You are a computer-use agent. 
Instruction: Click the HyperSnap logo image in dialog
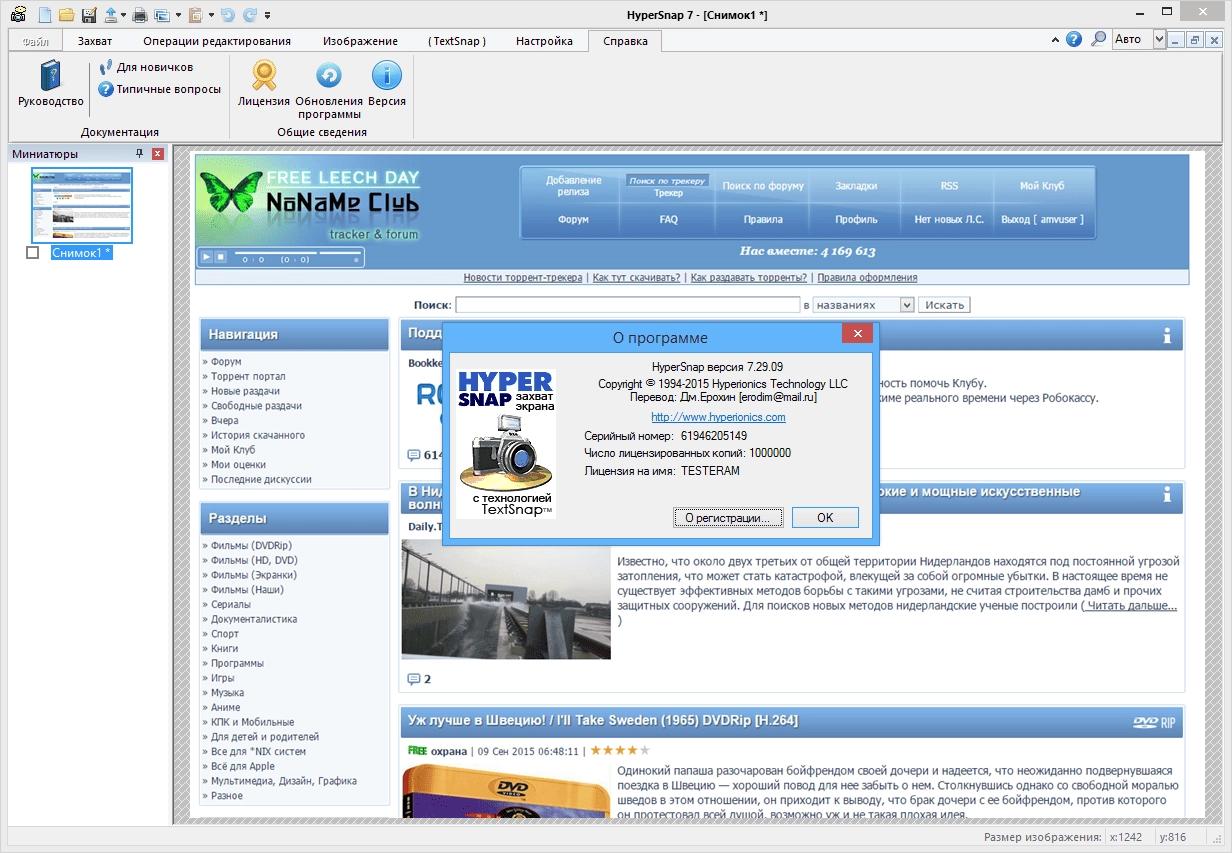(506, 443)
